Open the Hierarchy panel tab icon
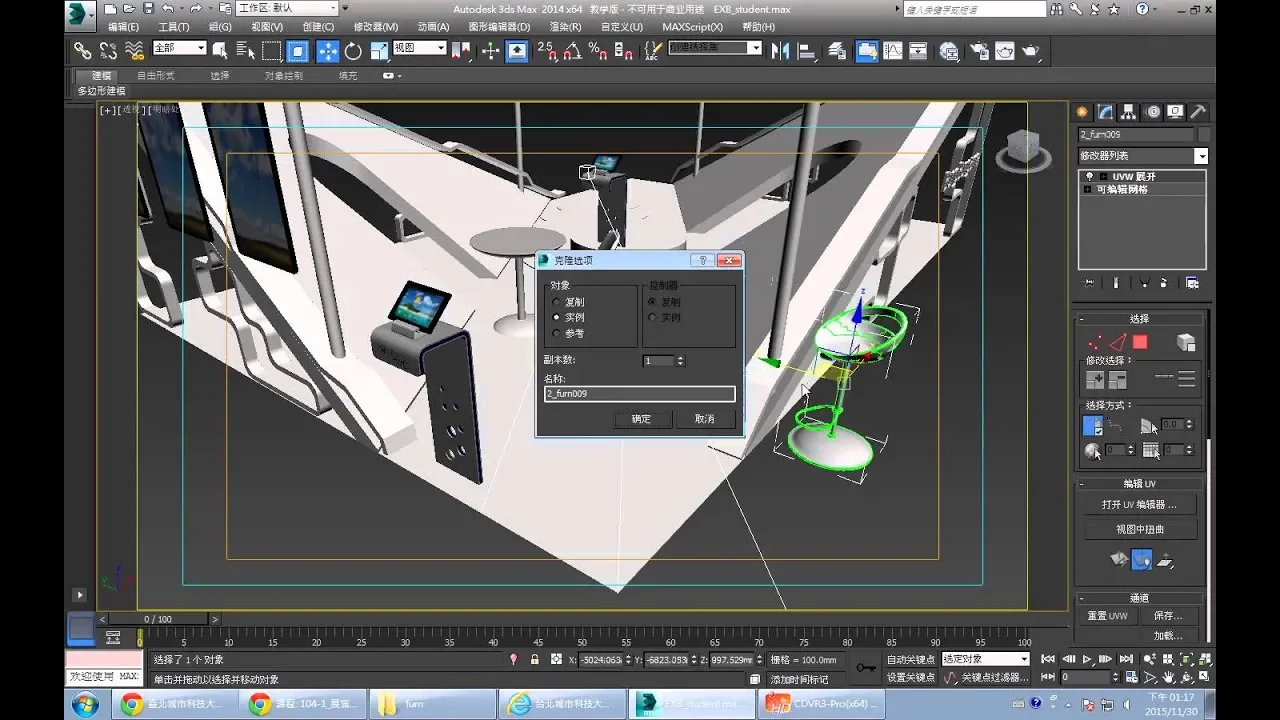Screen dimensions: 1280x720 [1129, 112]
